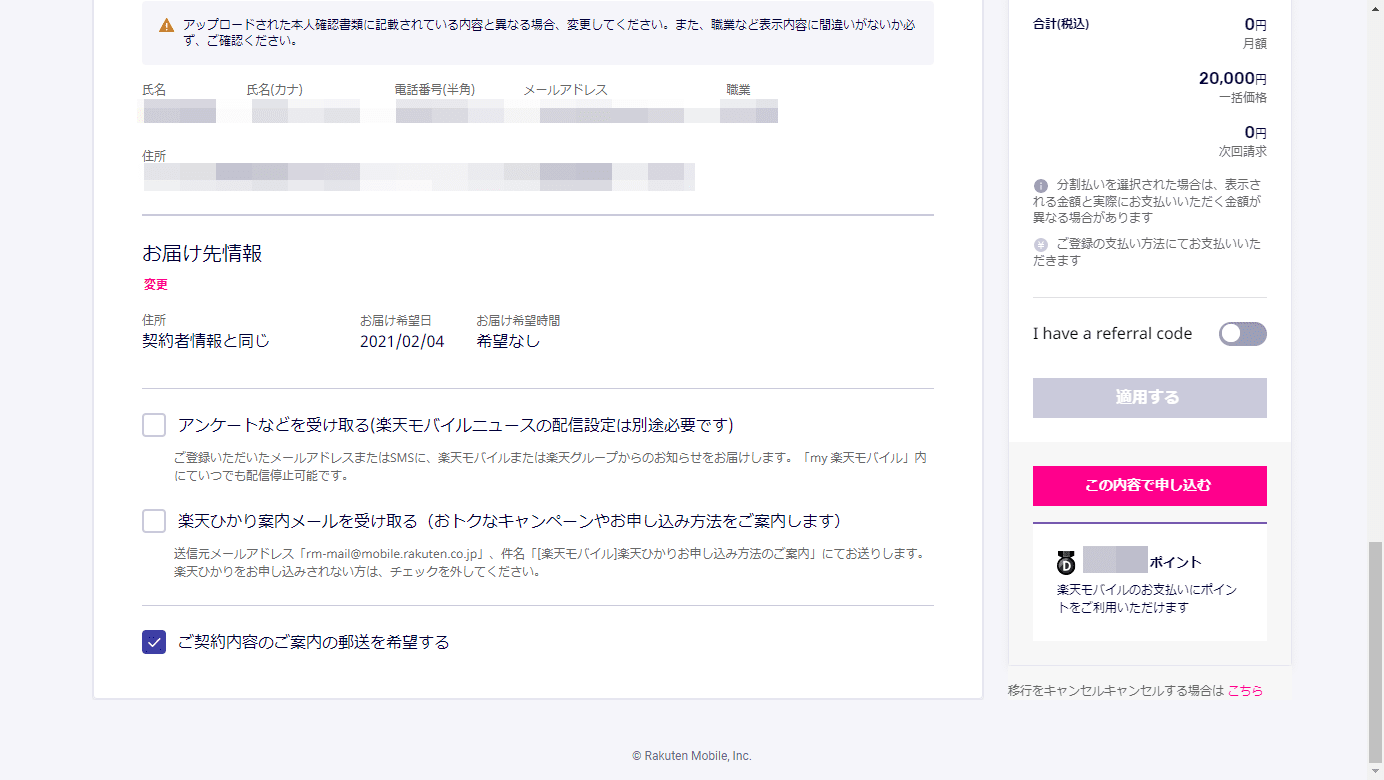Click the 20,000円 lump-sum price
1384x780 pixels.
1233,79
